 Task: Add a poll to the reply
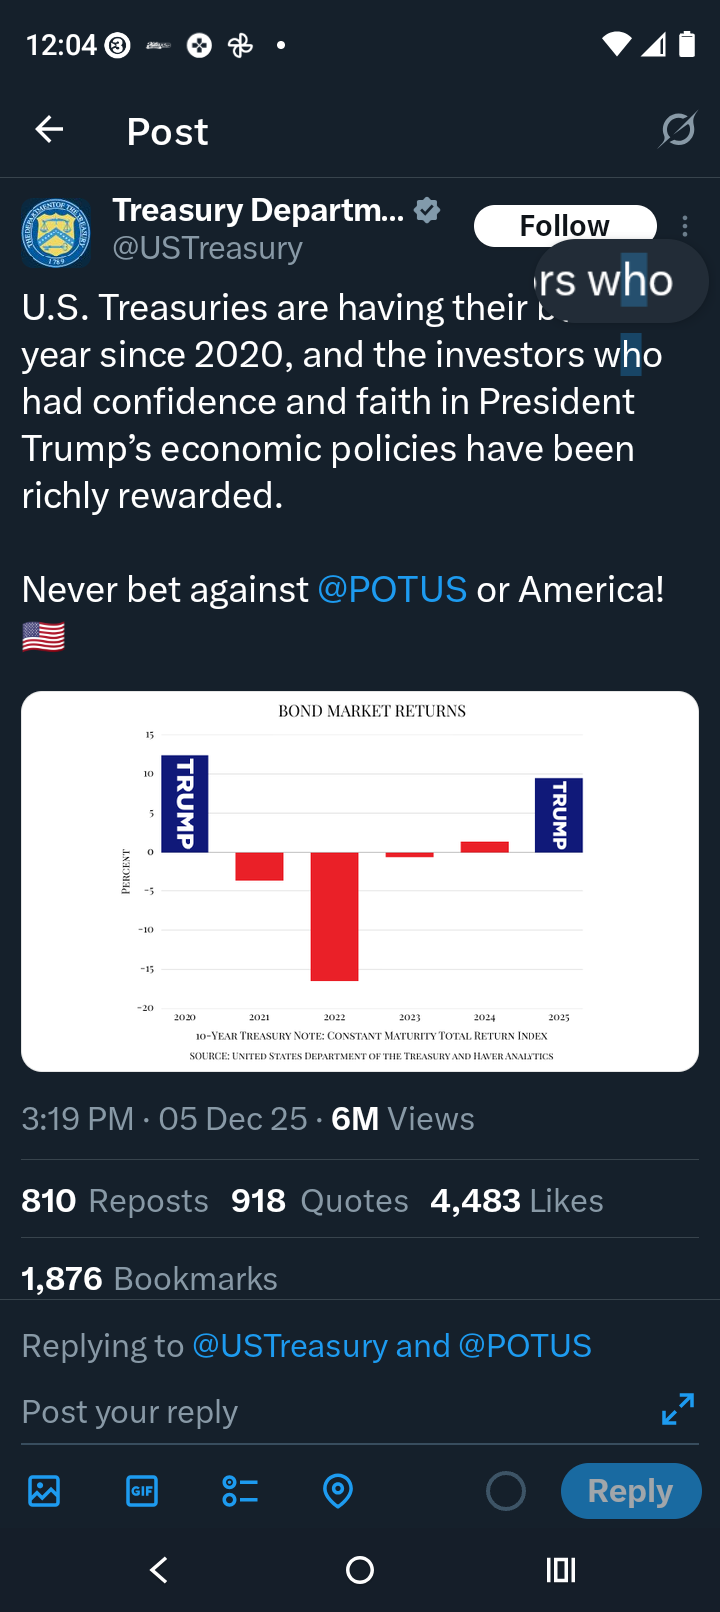[240, 1491]
